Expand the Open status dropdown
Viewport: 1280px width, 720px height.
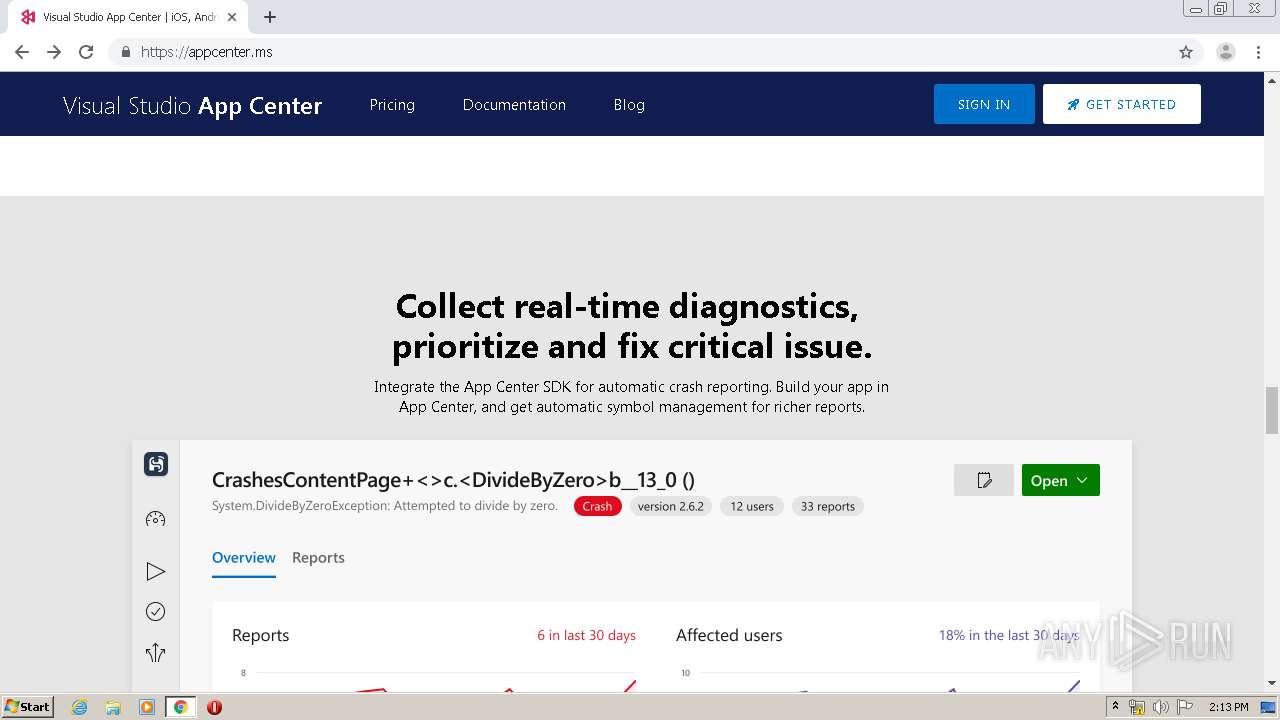pyautogui.click(x=1061, y=480)
